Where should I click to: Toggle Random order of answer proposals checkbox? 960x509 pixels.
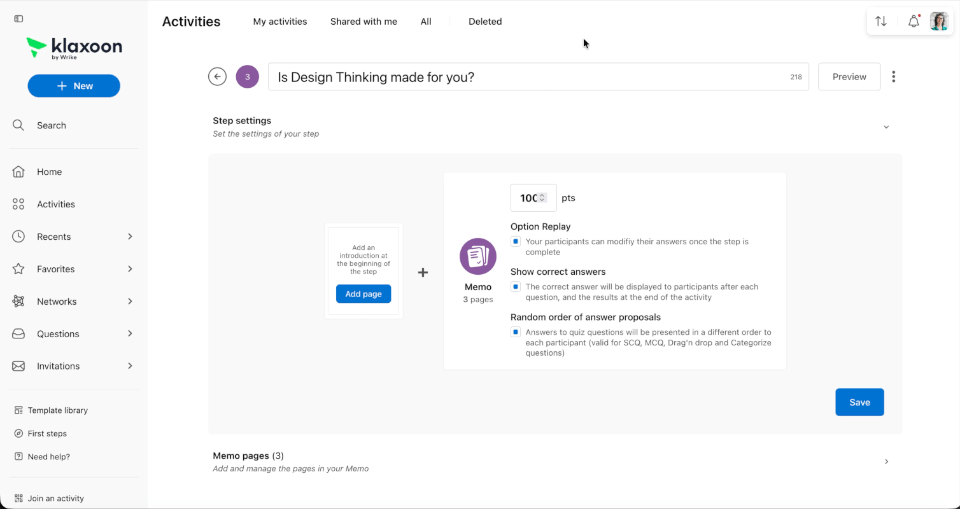point(516,332)
